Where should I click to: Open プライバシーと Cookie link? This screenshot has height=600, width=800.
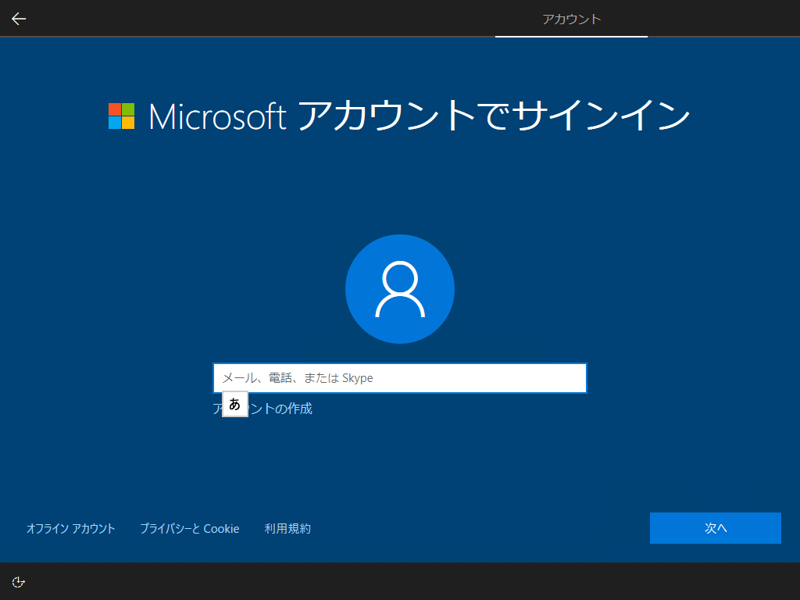point(190,529)
